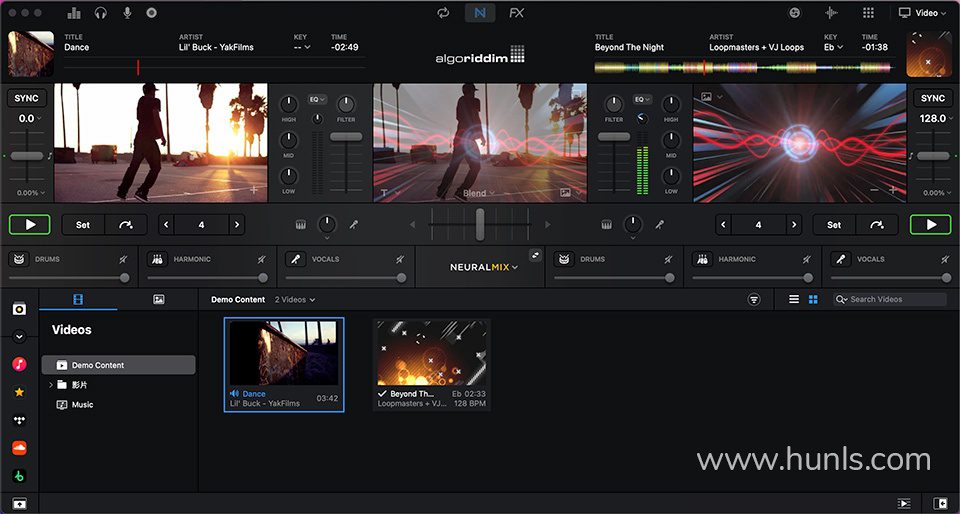The width and height of the screenshot is (960, 514).
Task: Open the NEURALMIX dropdown
Action: tap(484, 267)
